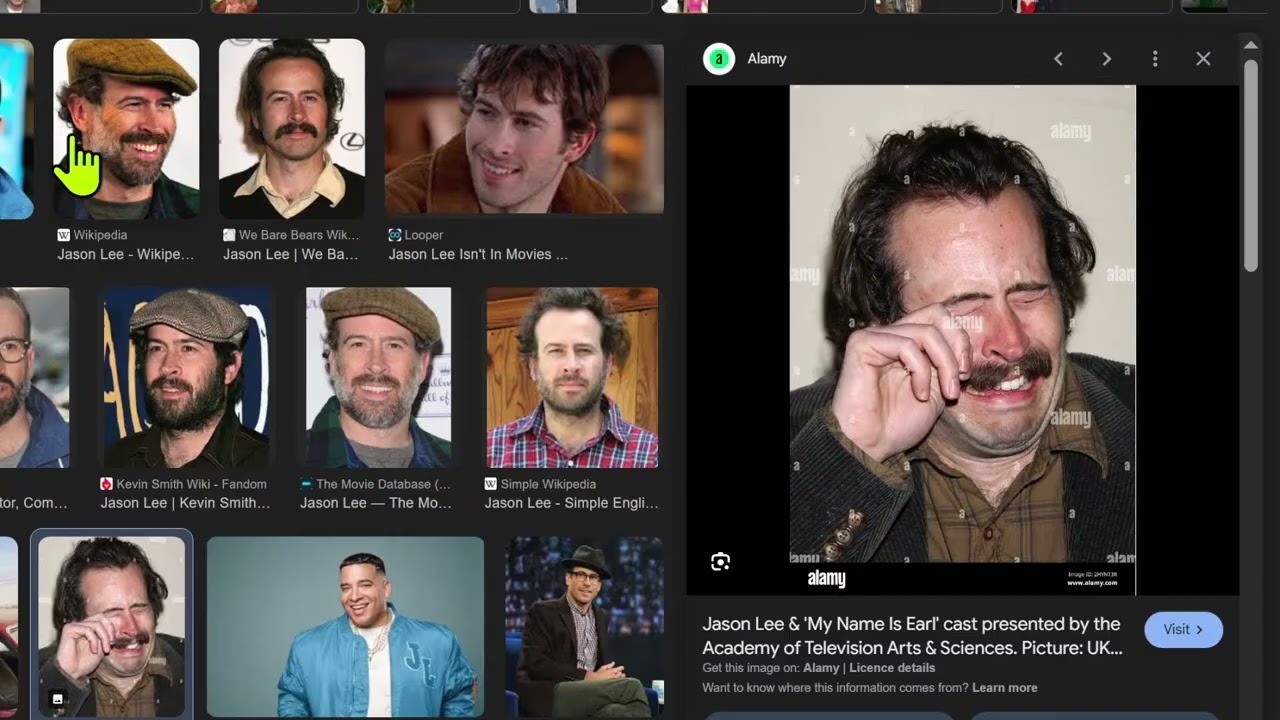Open 'Jason Lee - Simple Engli...' caption
1280x720 pixels.
click(x=572, y=503)
